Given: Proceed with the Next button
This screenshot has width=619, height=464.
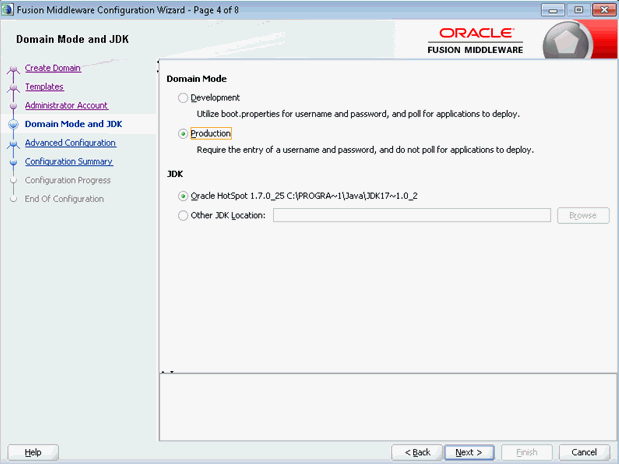Looking at the screenshot, I should click(x=469, y=452).
